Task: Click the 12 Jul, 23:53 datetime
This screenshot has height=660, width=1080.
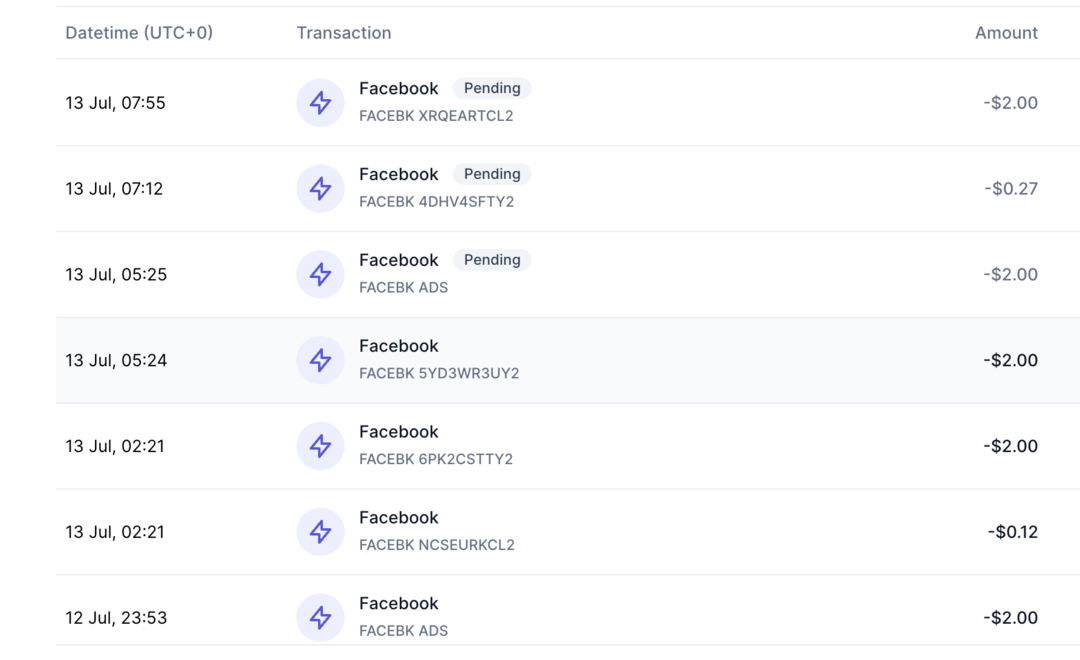Action: [x=116, y=618]
